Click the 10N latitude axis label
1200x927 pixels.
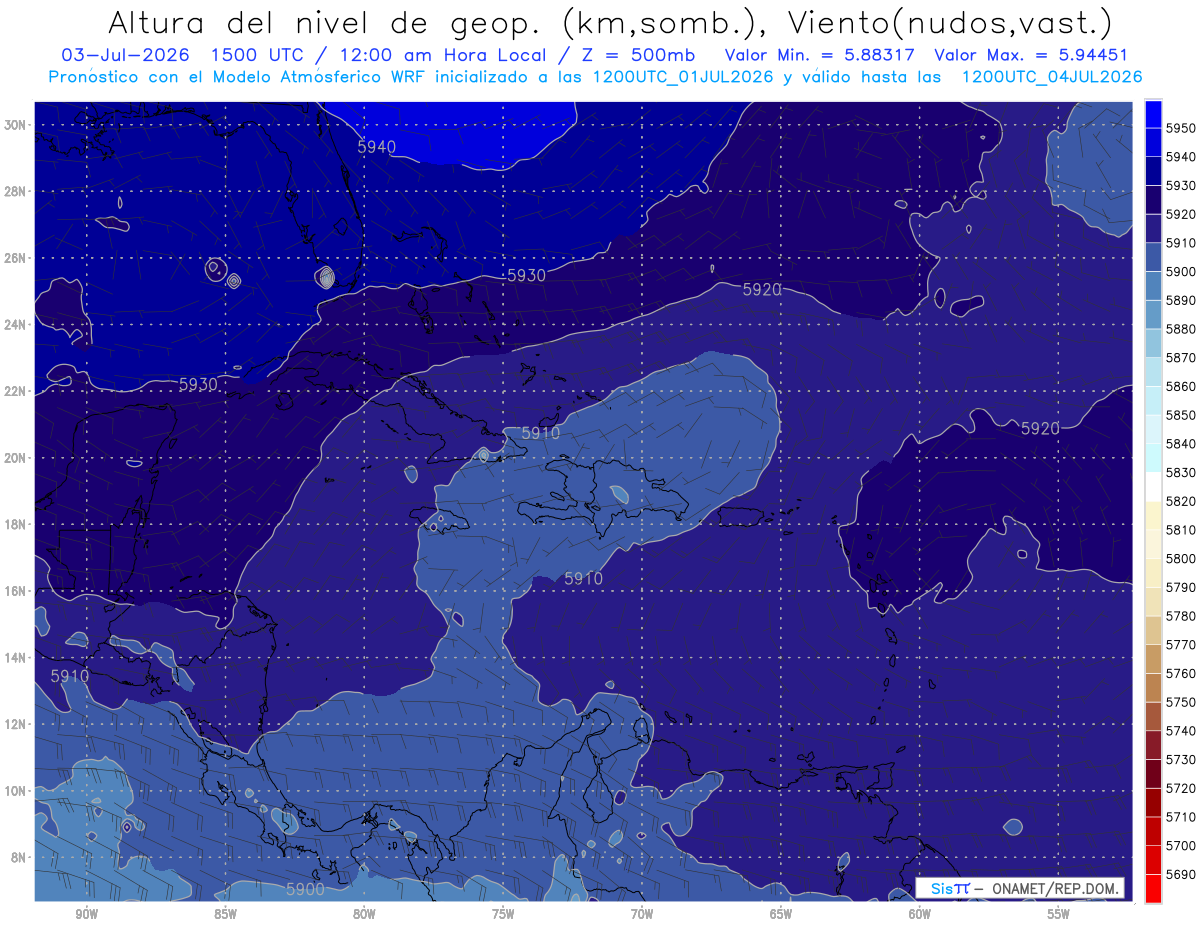16,791
